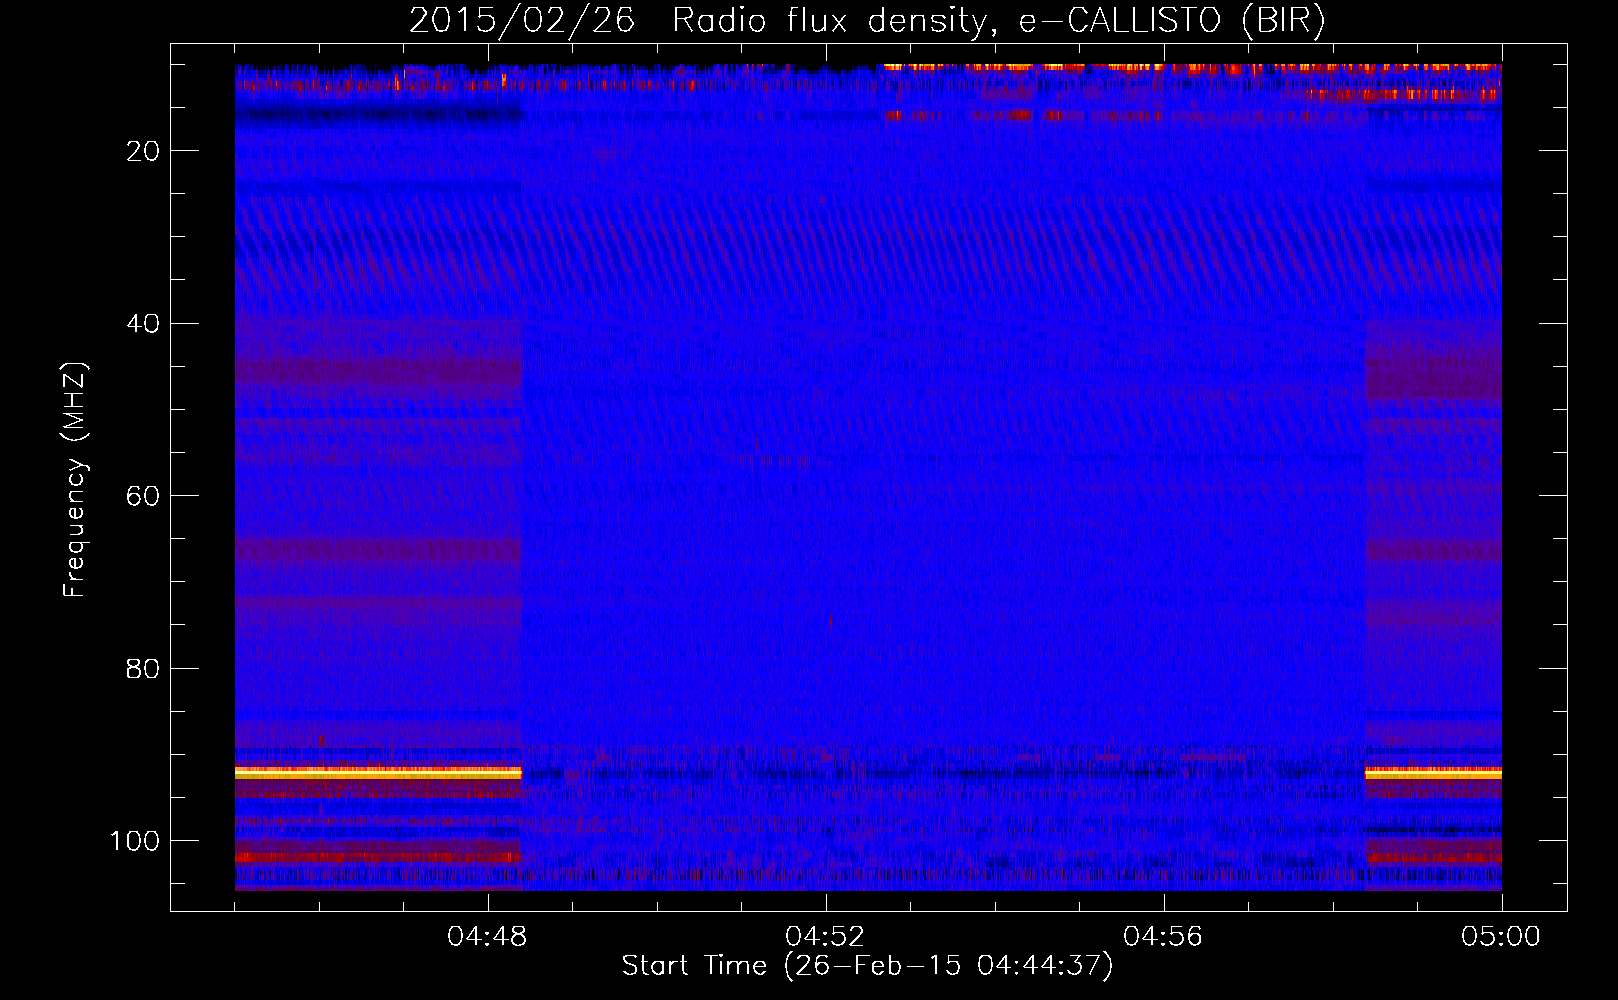
Task: Click the 05:00 time tick label
Action: [1501, 937]
